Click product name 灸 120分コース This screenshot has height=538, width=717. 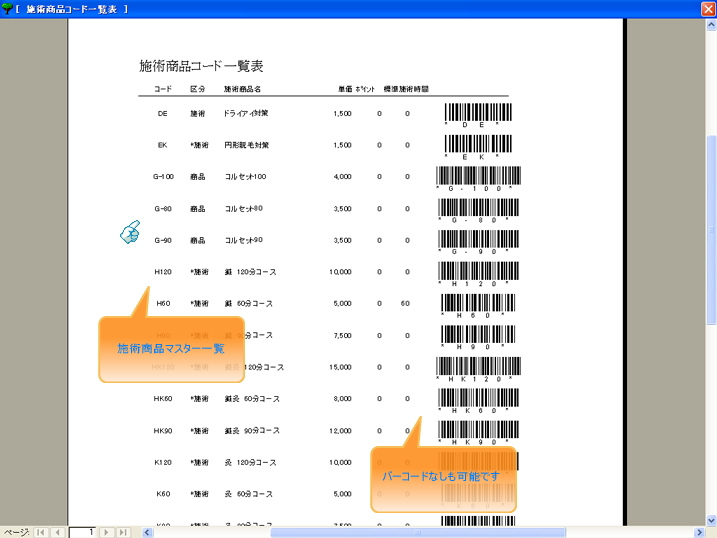[250, 462]
